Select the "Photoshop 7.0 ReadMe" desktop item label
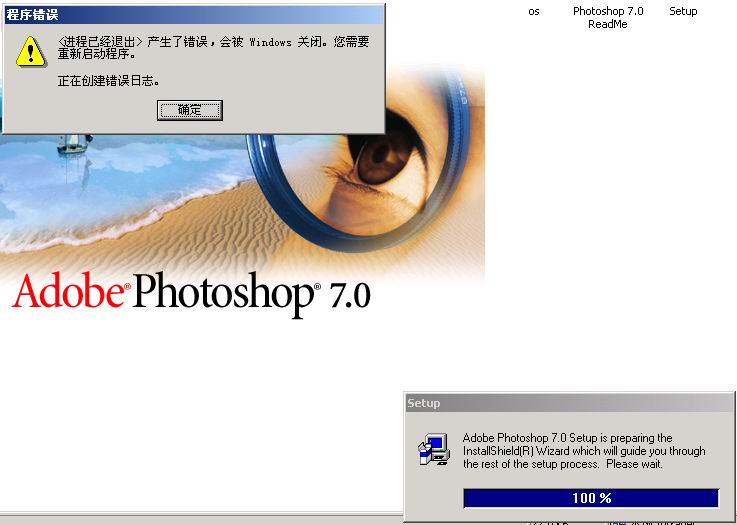Screen dimensions: 737x525 pos(608,17)
